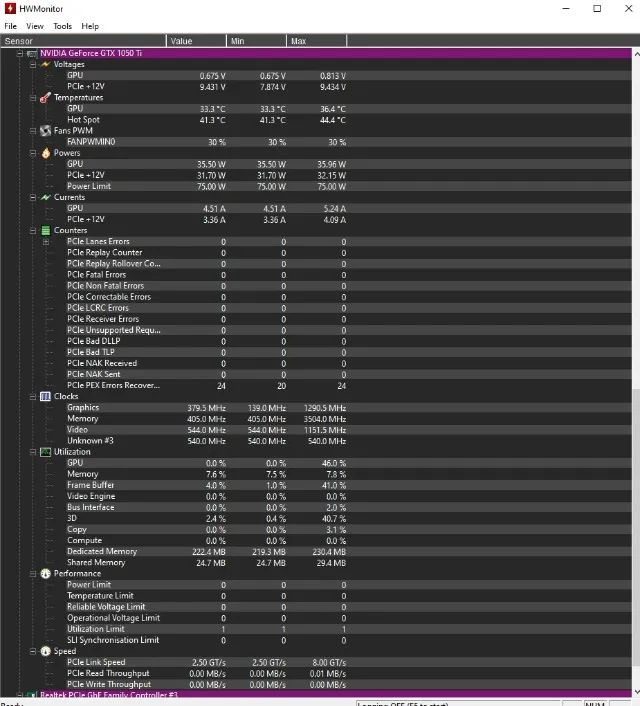Image resolution: width=640 pixels, height=706 pixels.
Task: Collapse the Voltages group
Action: pos(33,64)
